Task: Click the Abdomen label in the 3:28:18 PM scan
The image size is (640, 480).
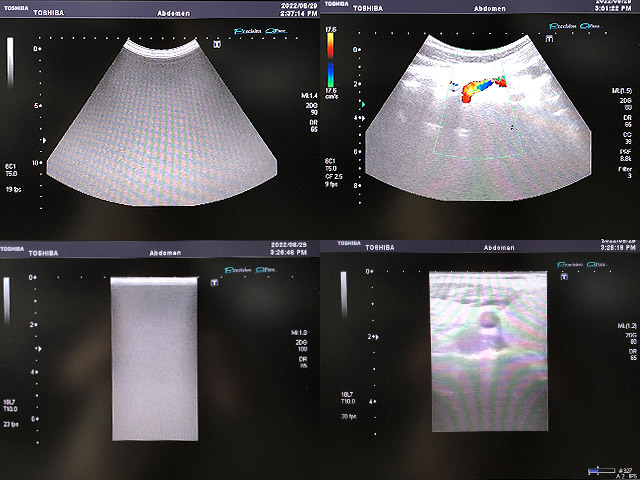Action: point(499,247)
